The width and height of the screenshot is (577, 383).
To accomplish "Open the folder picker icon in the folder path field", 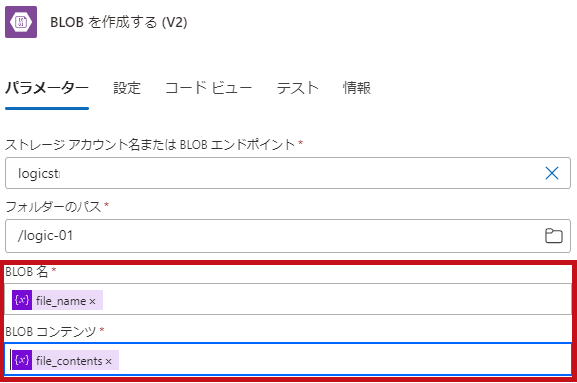I will (x=553, y=236).
